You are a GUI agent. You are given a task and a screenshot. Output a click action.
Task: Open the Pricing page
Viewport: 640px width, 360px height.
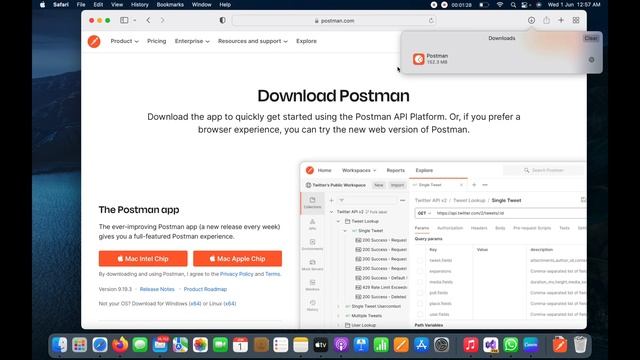pyautogui.click(x=156, y=41)
